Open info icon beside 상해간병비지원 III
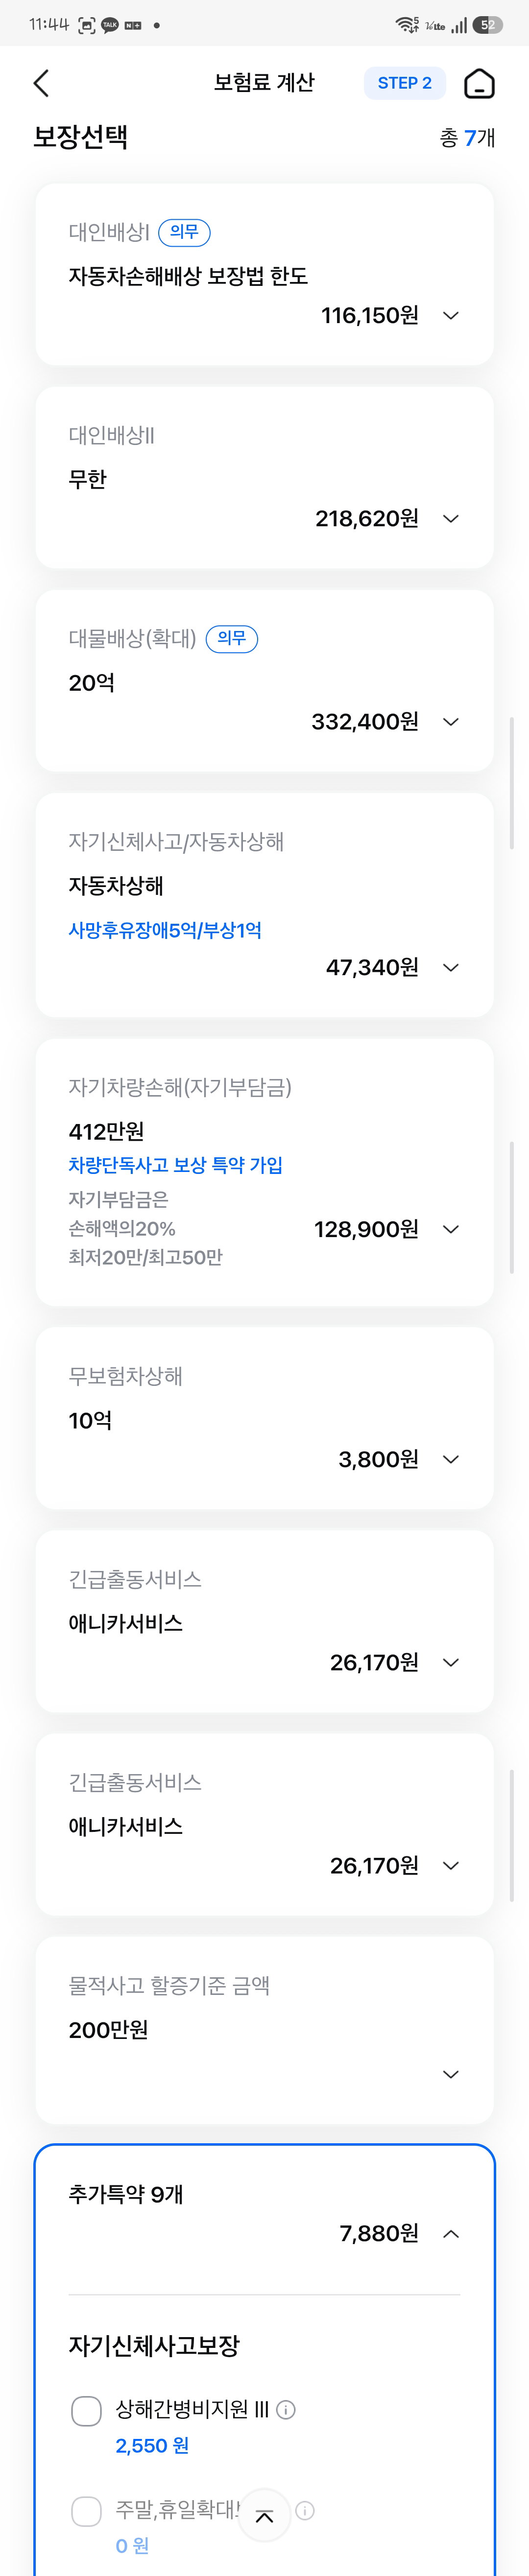 [x=286, y=2410]
